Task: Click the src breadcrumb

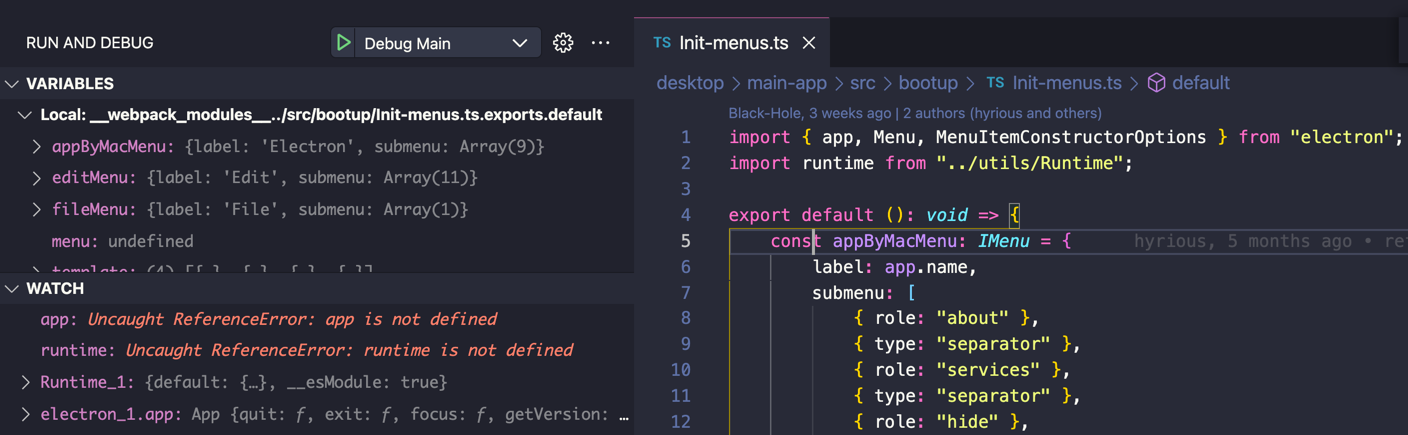Action: click(x=862, y=83)
